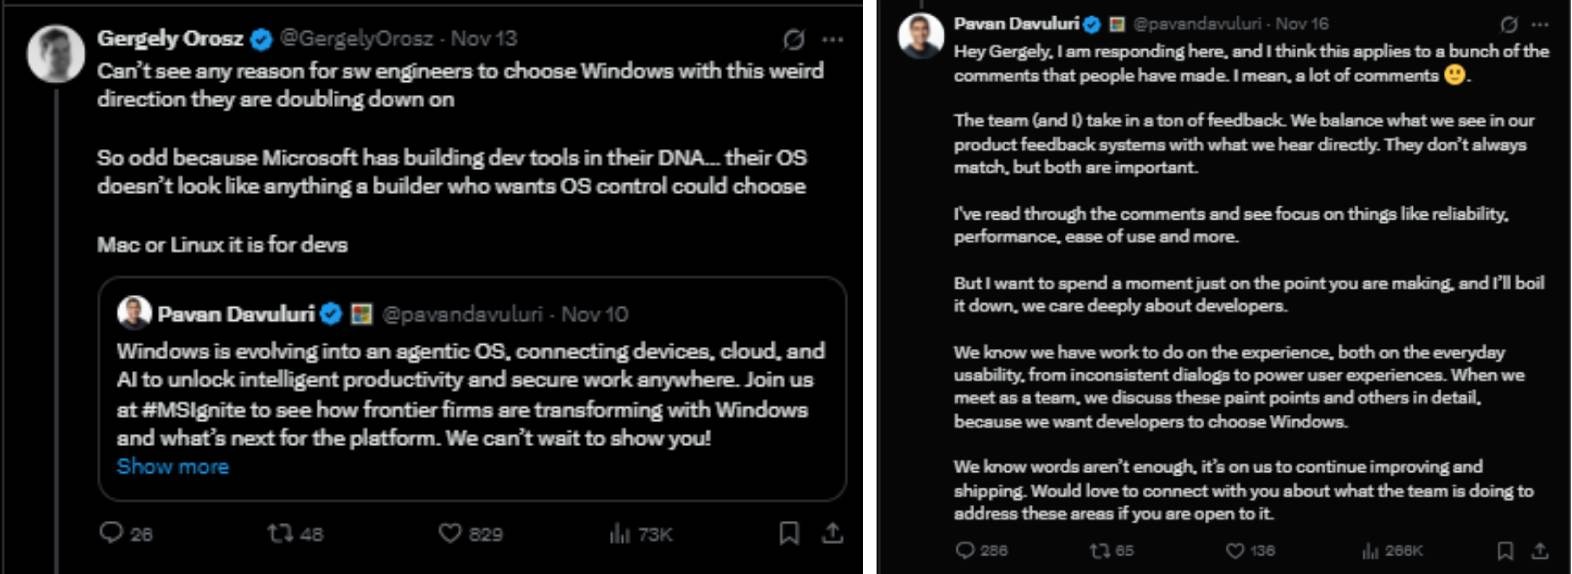Viewport: 1572px width, 574px height.
Task: View analytics showing 73K views
Action: point(620,533)
